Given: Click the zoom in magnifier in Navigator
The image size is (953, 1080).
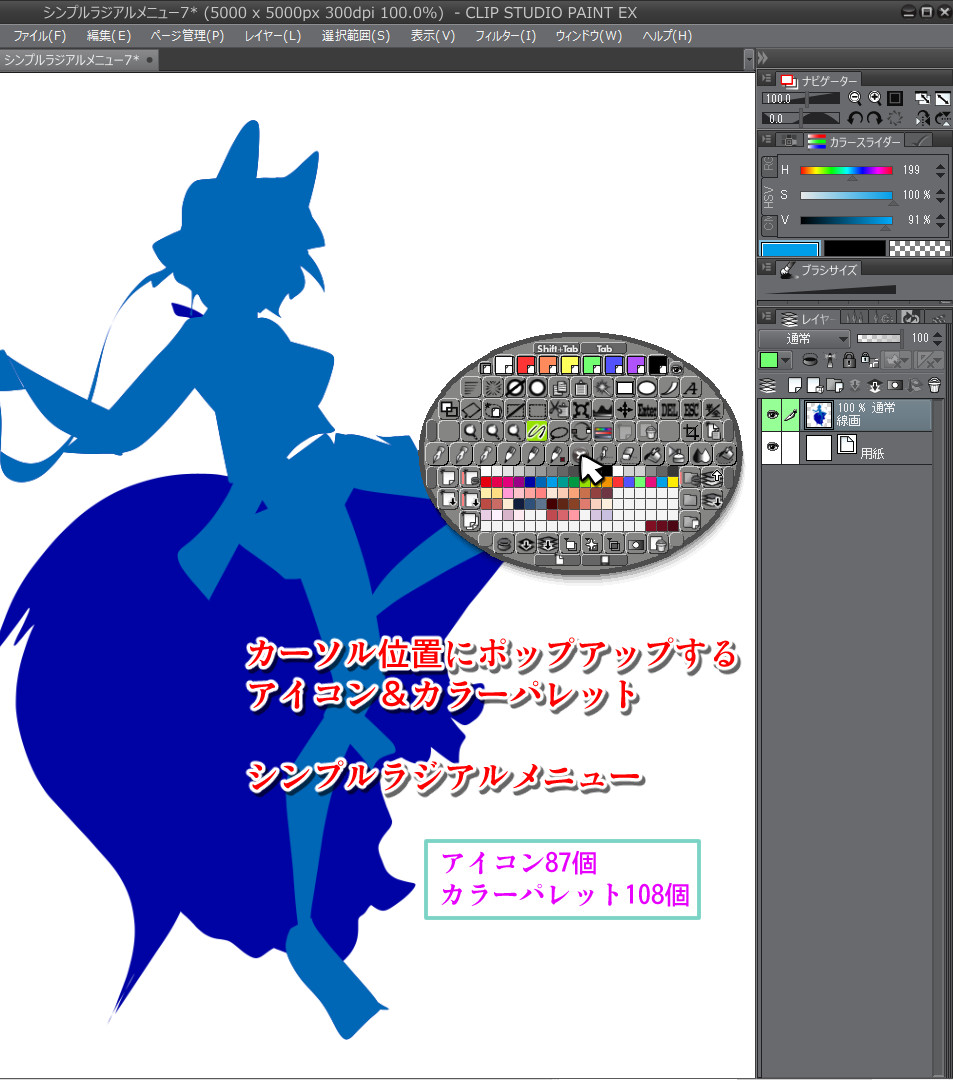Looking at the screenshot, I should [875, 98].
